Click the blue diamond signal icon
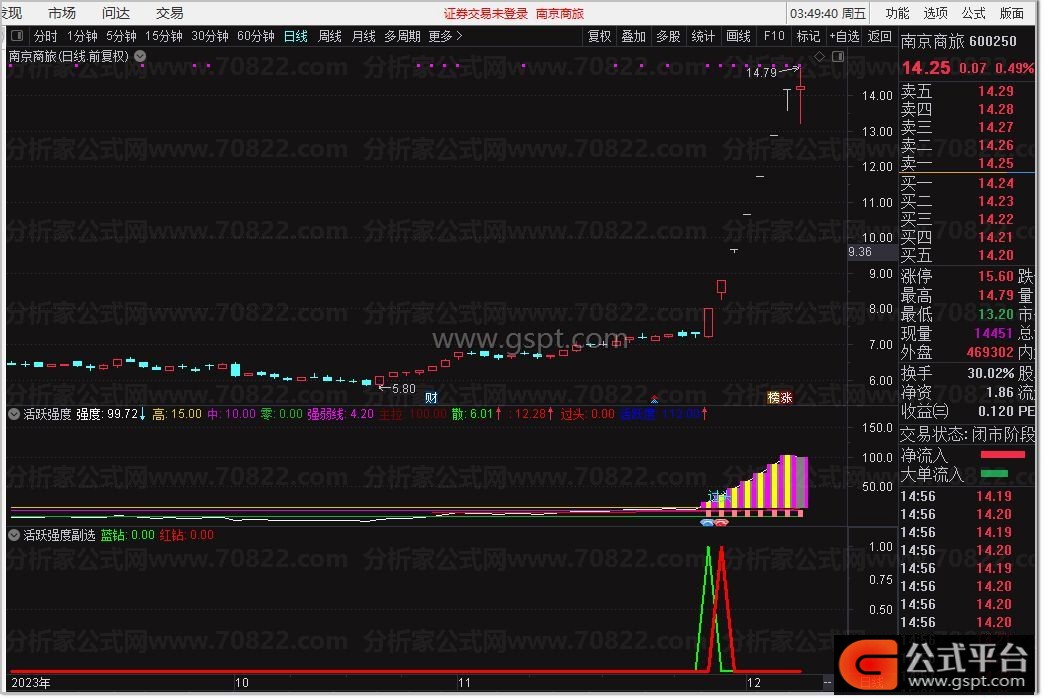This screenshot has height=698, width=1044. (x=707, y=523)
